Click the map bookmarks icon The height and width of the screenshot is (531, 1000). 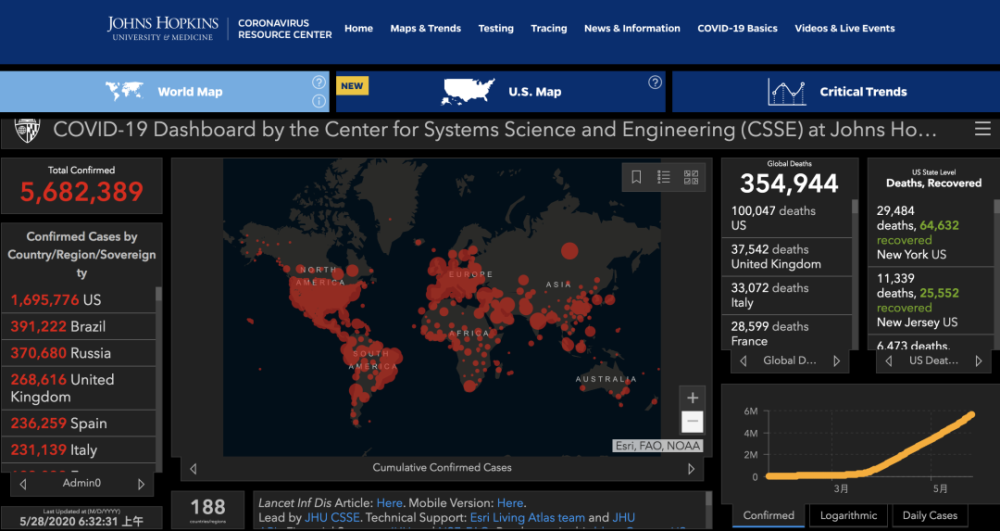tap(636, 177)
